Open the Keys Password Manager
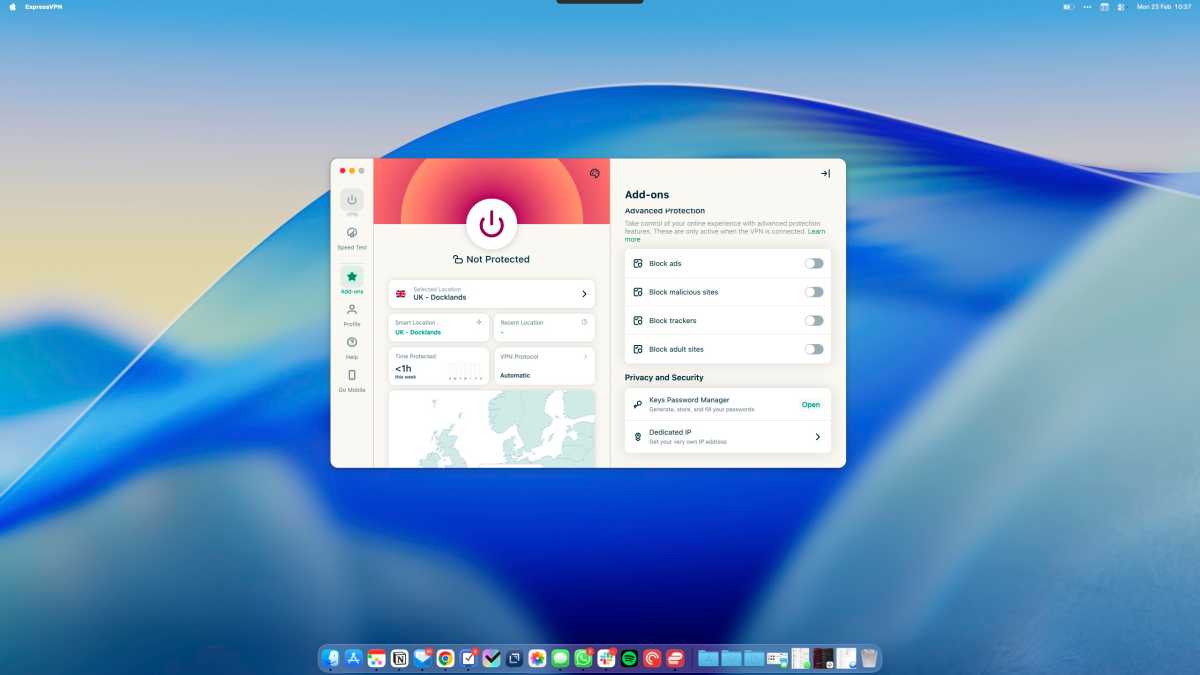The image size is (1200, 675). (810, 405)
